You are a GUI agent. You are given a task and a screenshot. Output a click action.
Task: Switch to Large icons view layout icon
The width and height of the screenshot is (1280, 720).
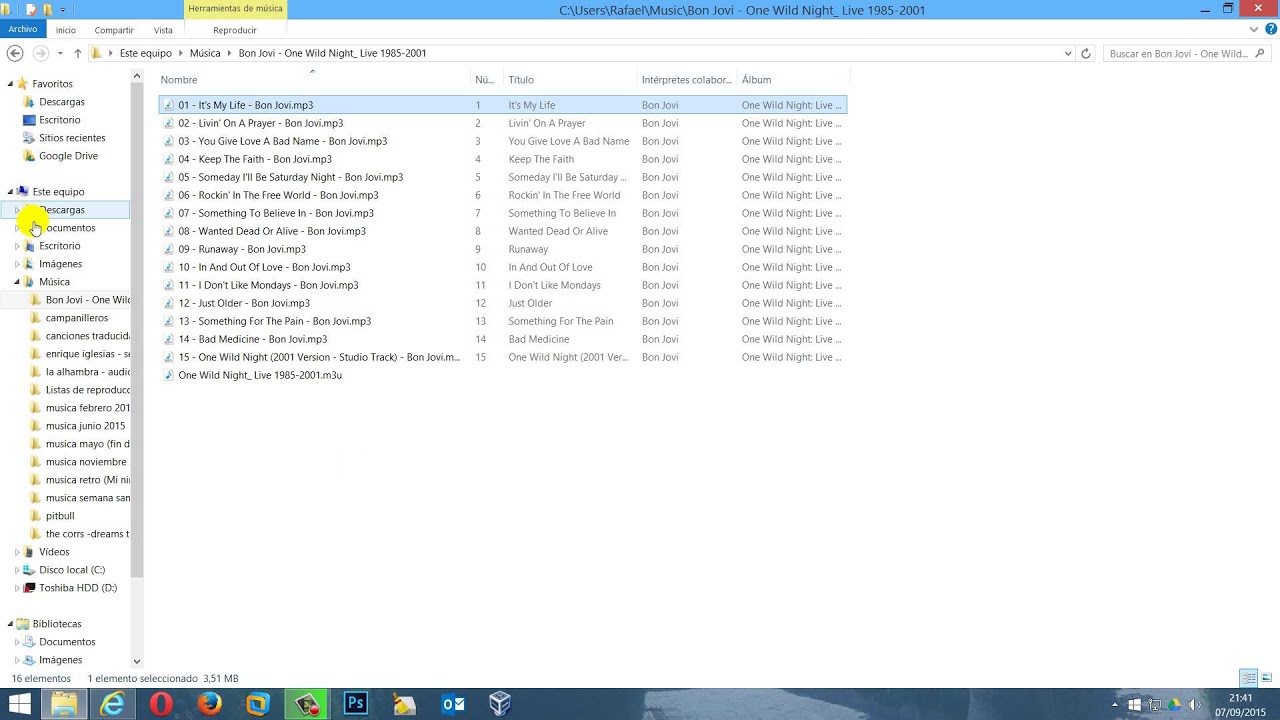click(x=1266, y=678)
